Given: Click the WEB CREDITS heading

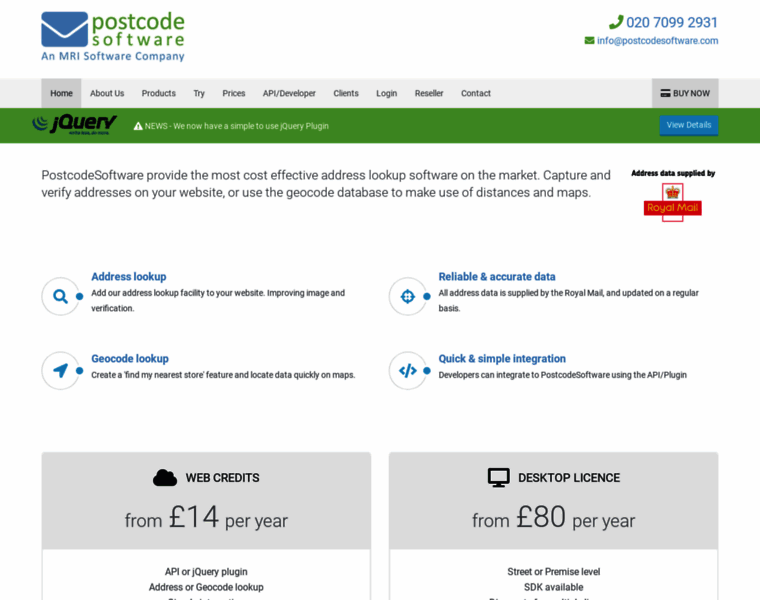Looking at the screenshot, I should click(x=222, y=478).
